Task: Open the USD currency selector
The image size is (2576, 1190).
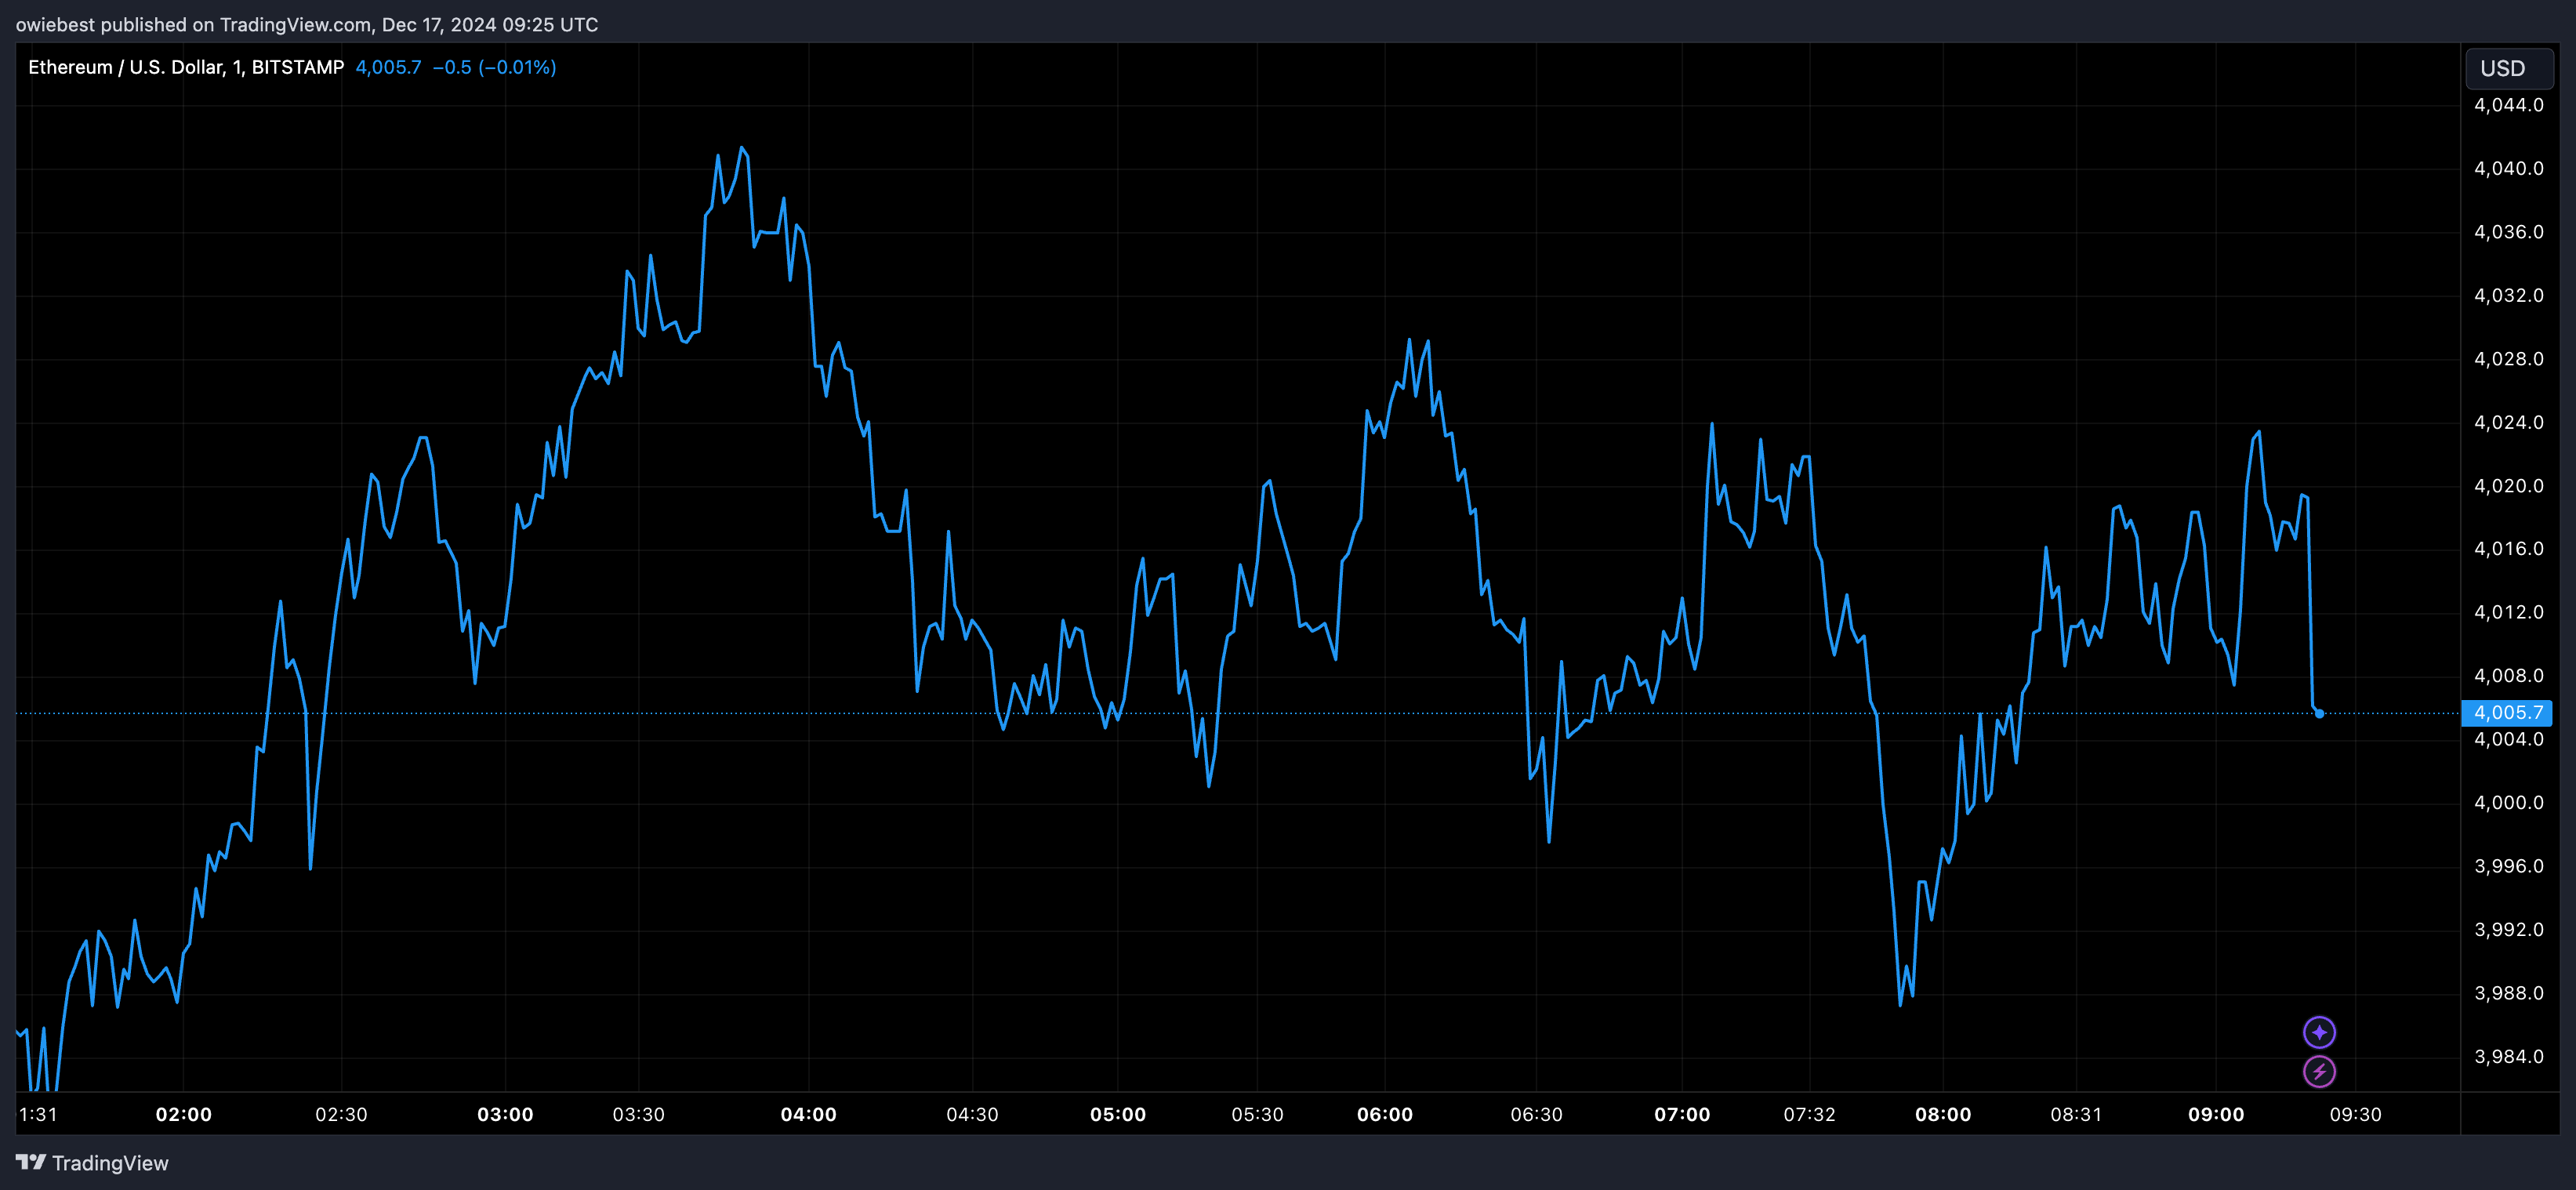Action: tap(2509, 68)
